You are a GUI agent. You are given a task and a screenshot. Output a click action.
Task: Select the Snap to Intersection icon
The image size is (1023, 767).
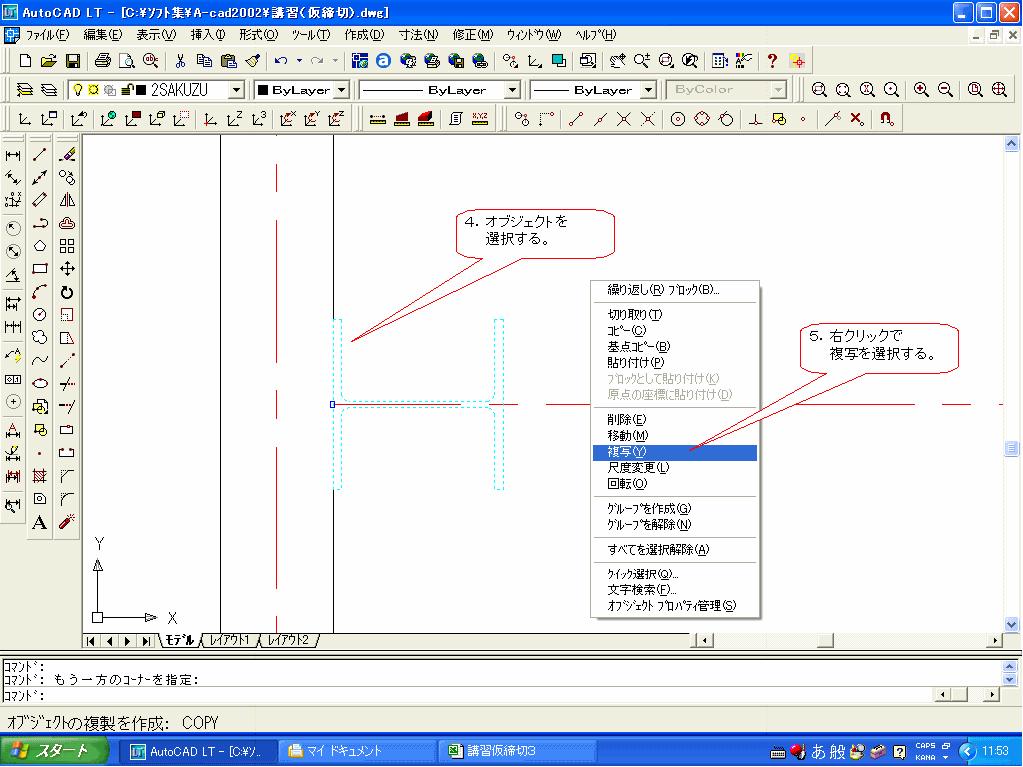pos(624,119)
